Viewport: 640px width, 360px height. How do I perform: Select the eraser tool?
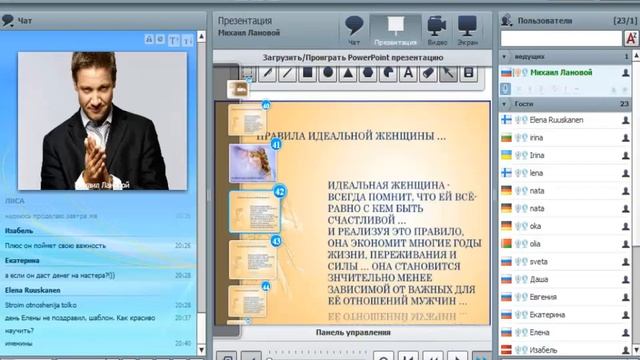(428, 73)
